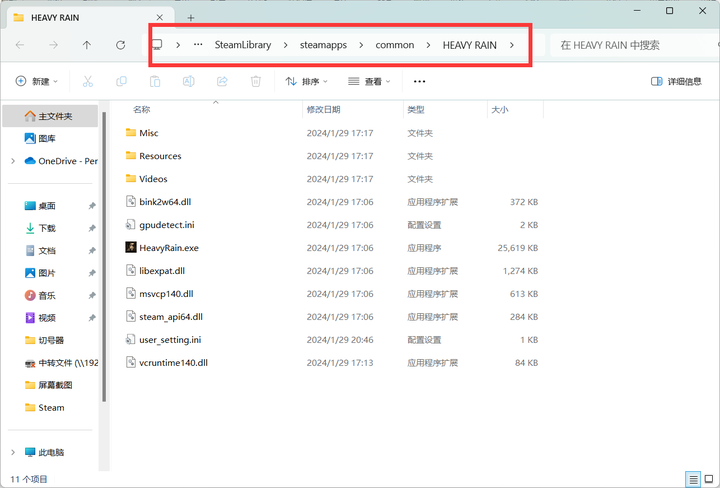Viewport: 720px width, 488px height.
Task: Click the Share icon in toolbar
Action: coord(222,81)
